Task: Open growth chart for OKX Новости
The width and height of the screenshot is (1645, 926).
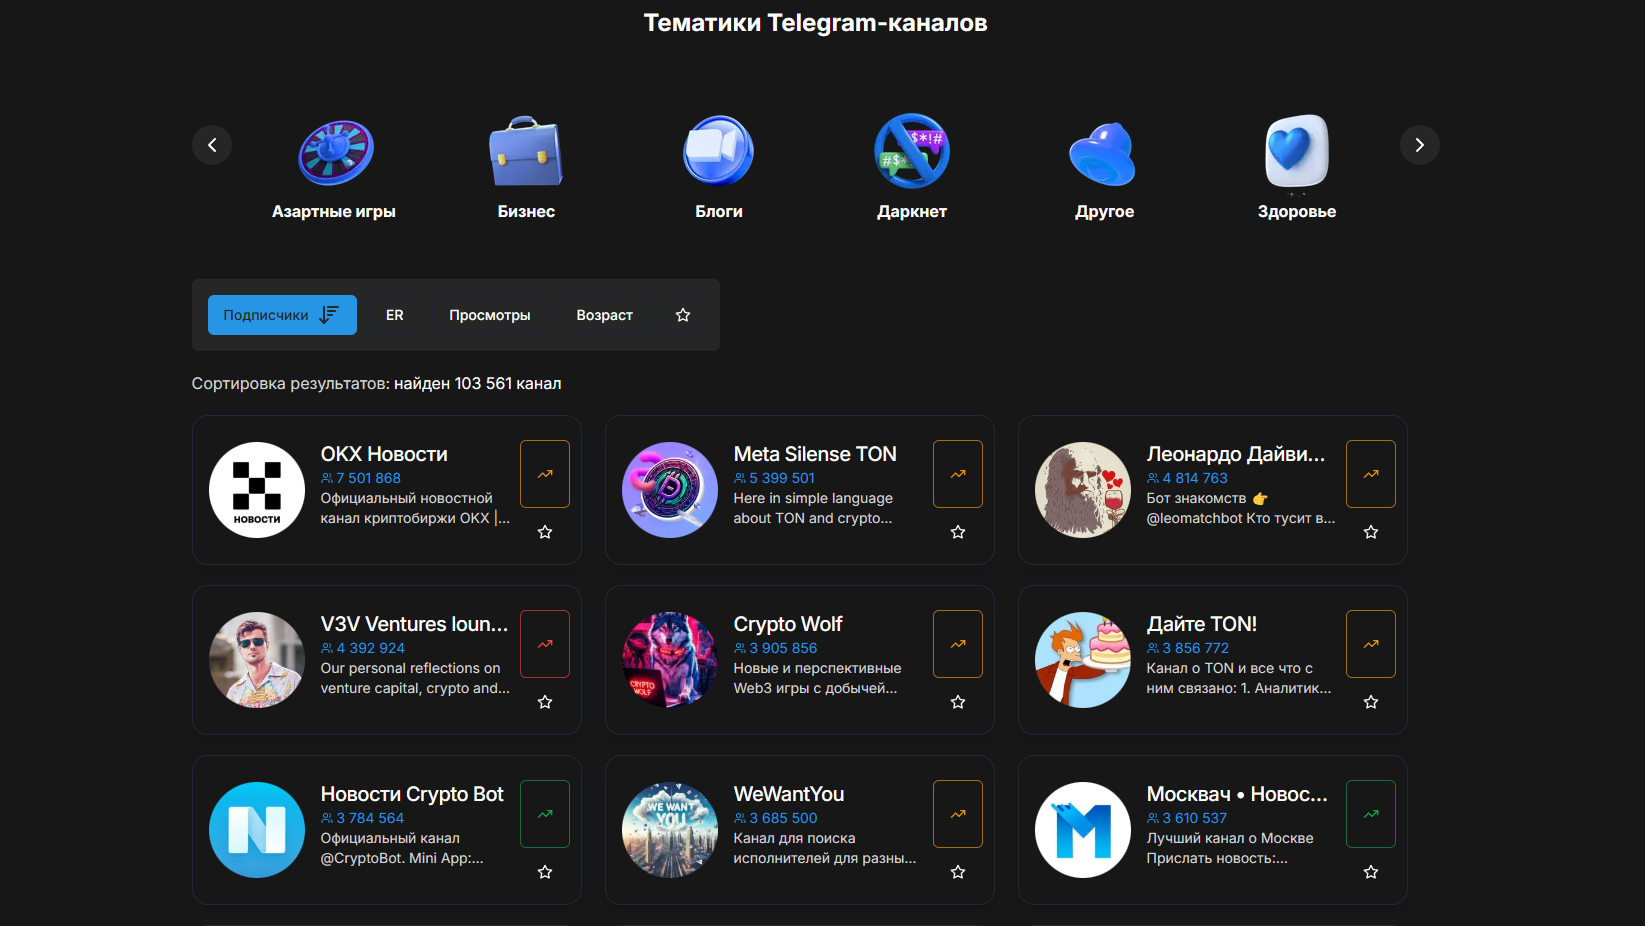Action: tap(545, 474)
